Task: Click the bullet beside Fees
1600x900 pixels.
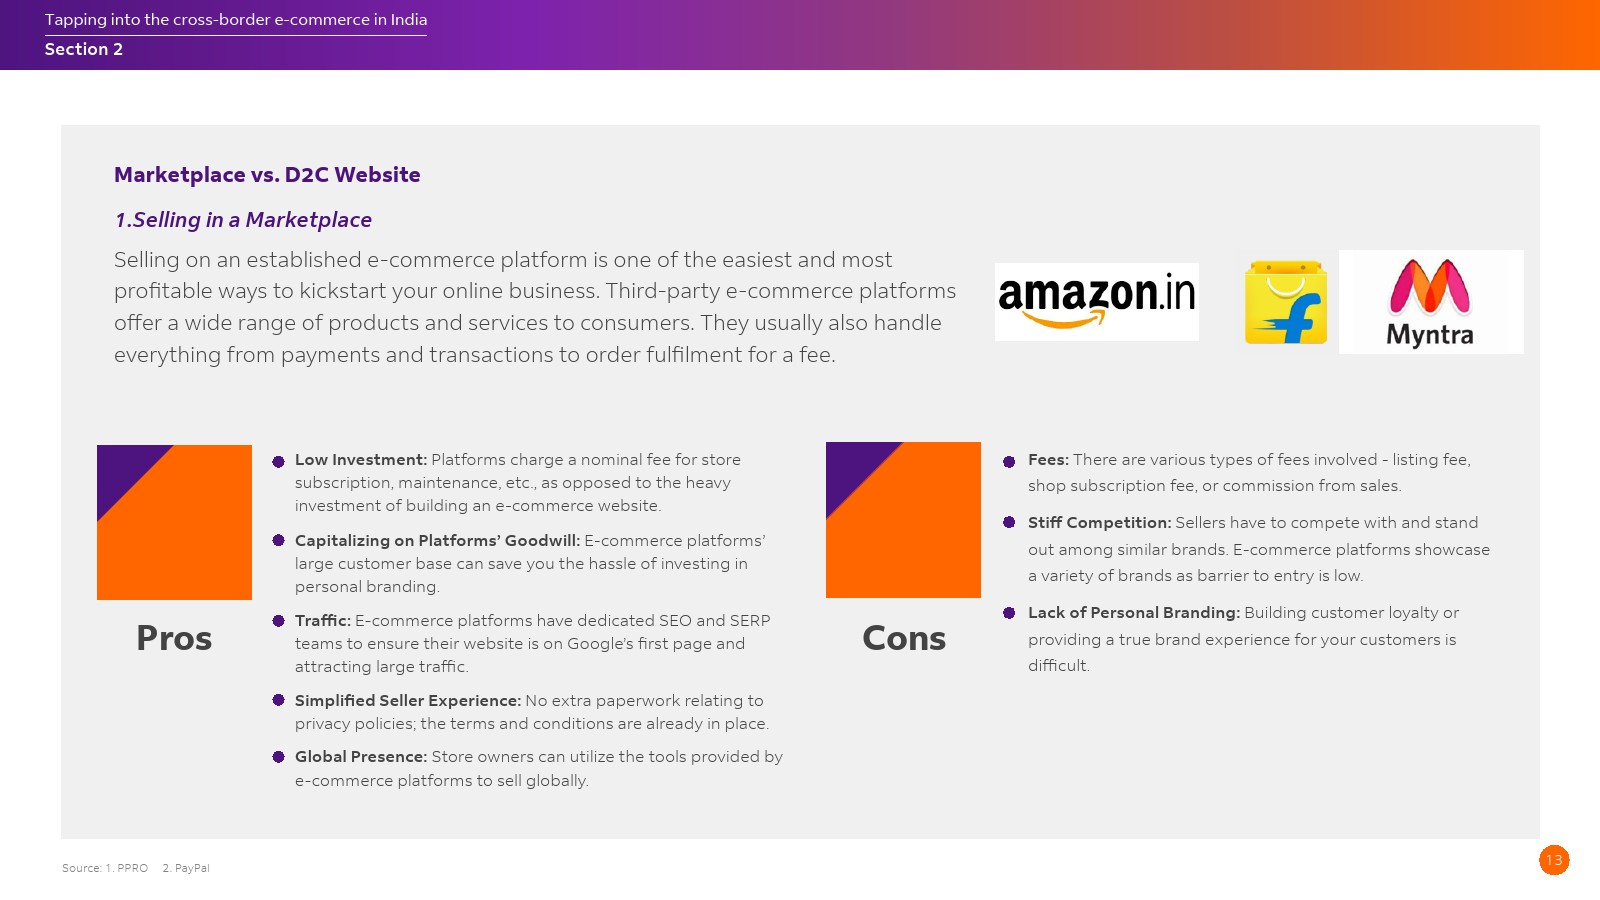Action: (1009, 461)
